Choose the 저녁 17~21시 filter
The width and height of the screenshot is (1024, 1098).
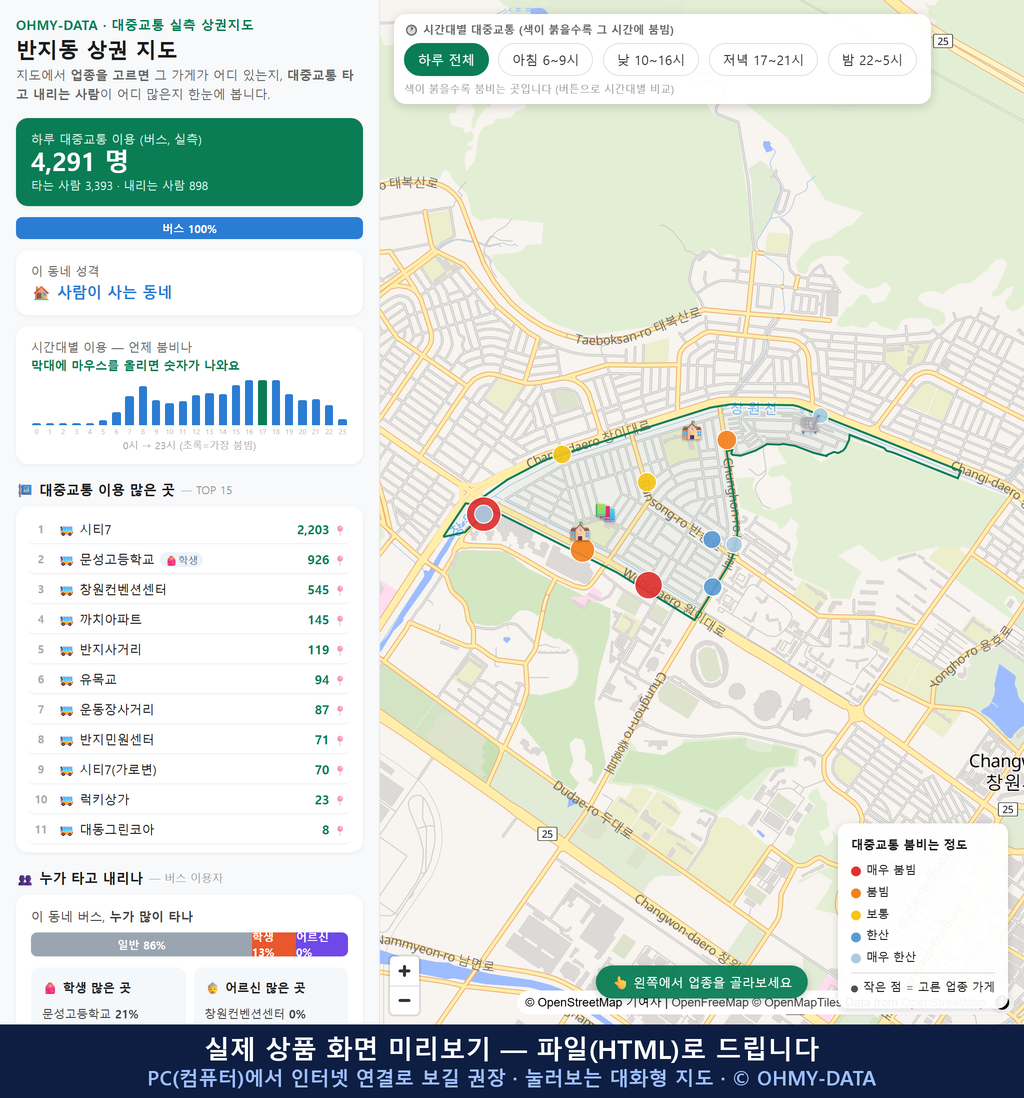click(x=763, y=60)
